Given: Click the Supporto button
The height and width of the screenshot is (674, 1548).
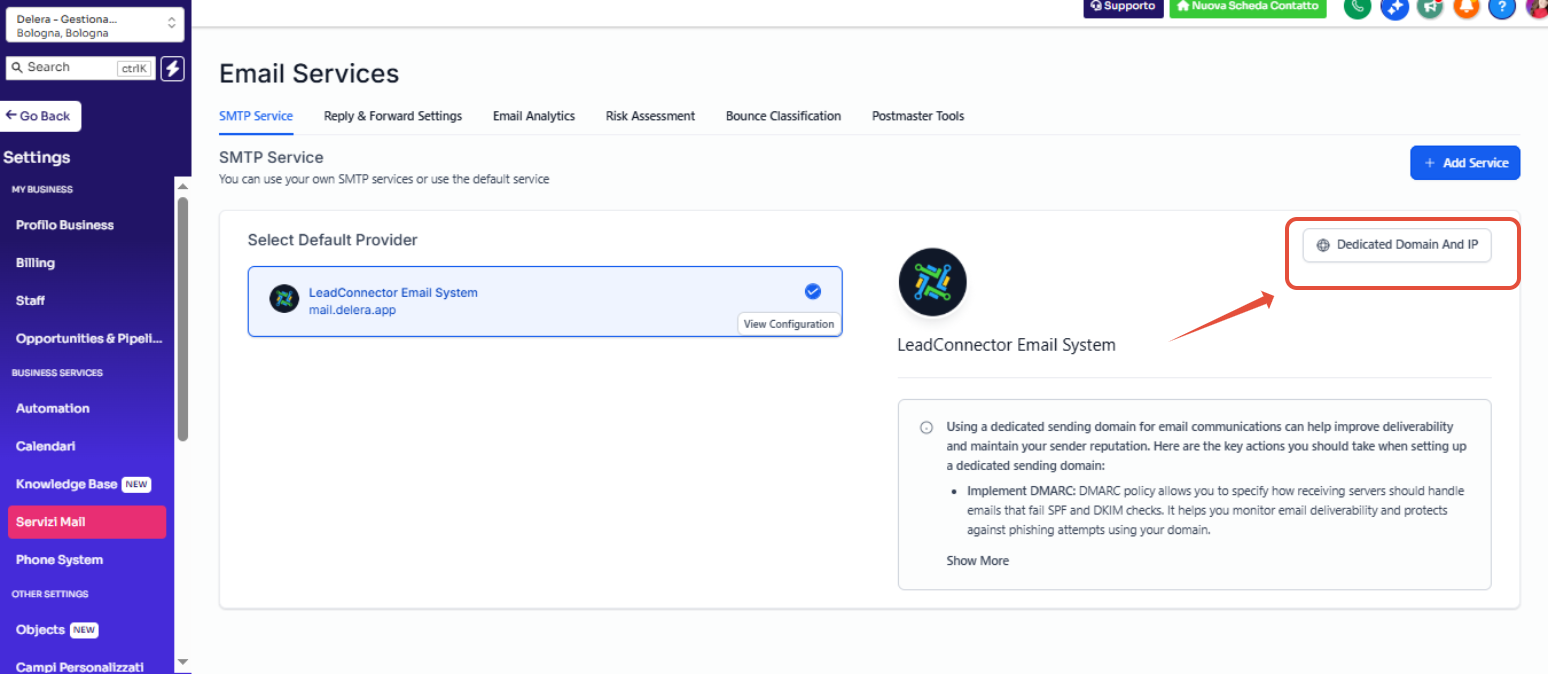Looking at the screenshot, I should pyautogui.click(x=1123, y=7).
